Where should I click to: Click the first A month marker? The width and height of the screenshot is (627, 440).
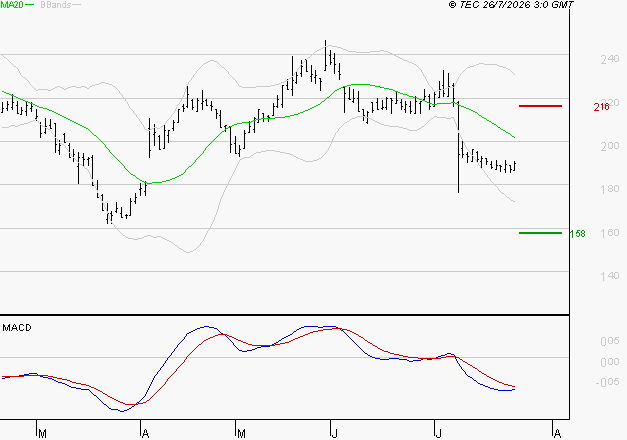point(146,433)
